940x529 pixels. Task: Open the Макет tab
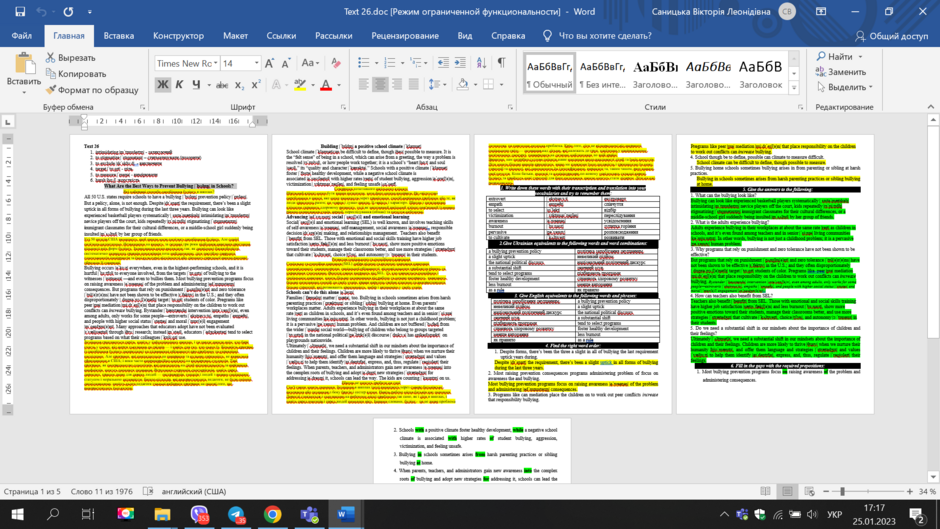coord(235,36)
